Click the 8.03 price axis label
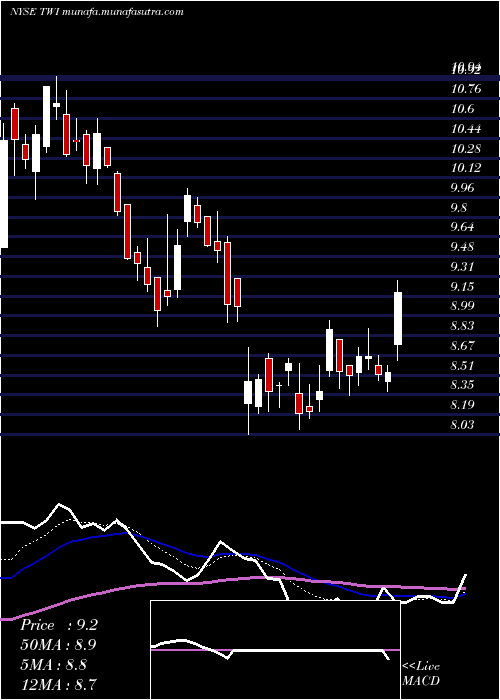Viewport: 500px width, 700px height. [x=462, y=424]
